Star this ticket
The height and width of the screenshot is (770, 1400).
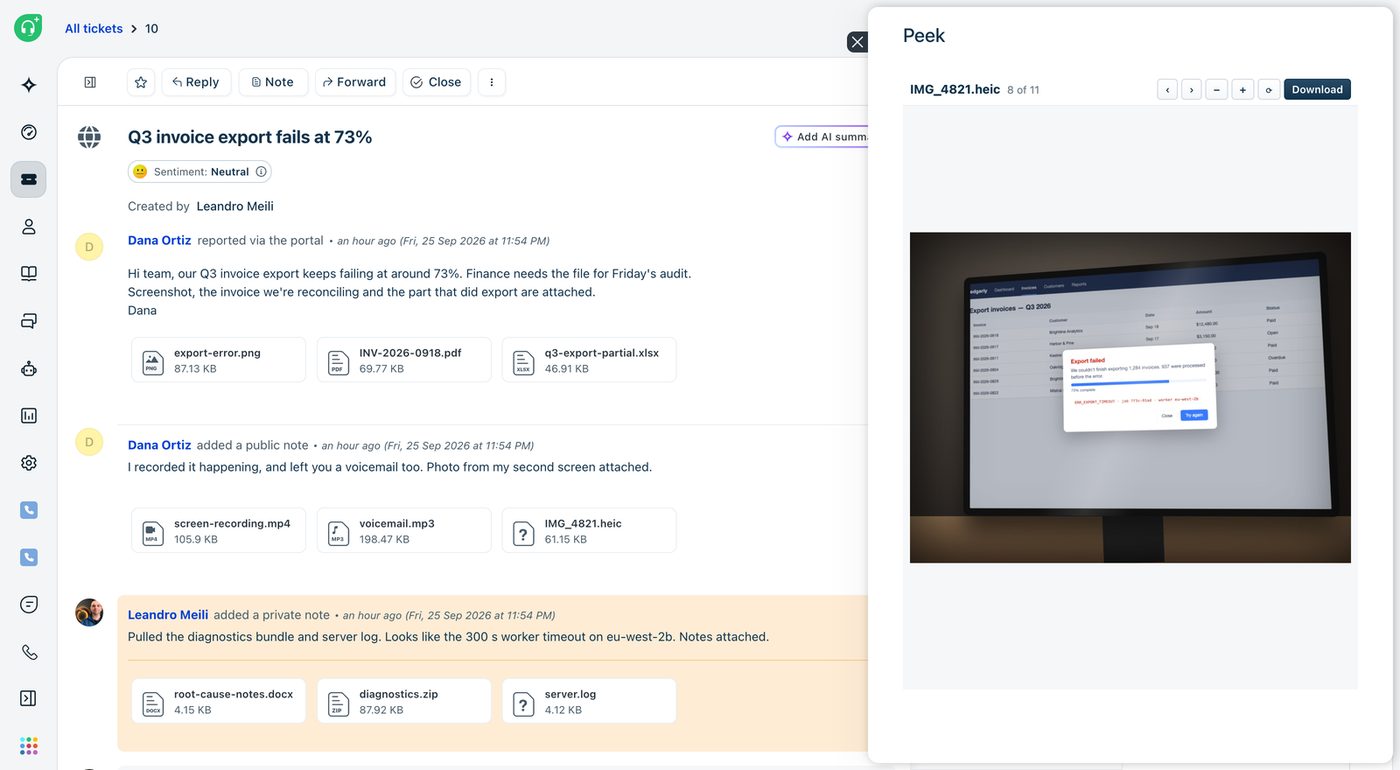(141, 82)
